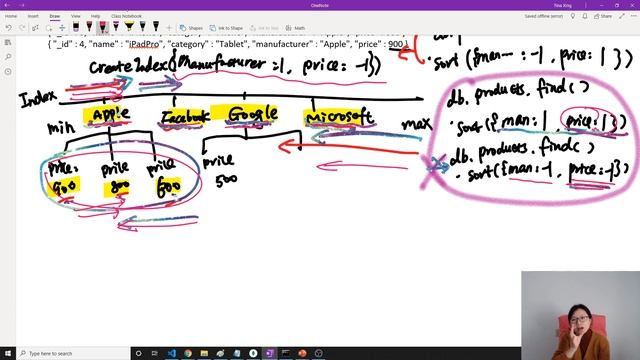
Task: Choose the Add or Remove Space tool
Action: click(x=62, y=28)
